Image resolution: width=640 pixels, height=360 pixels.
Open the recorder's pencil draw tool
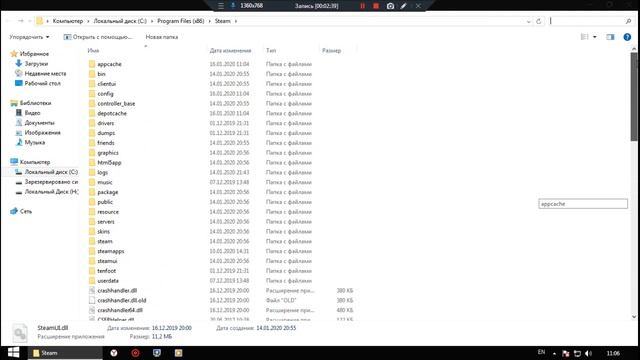pos(404,6)
